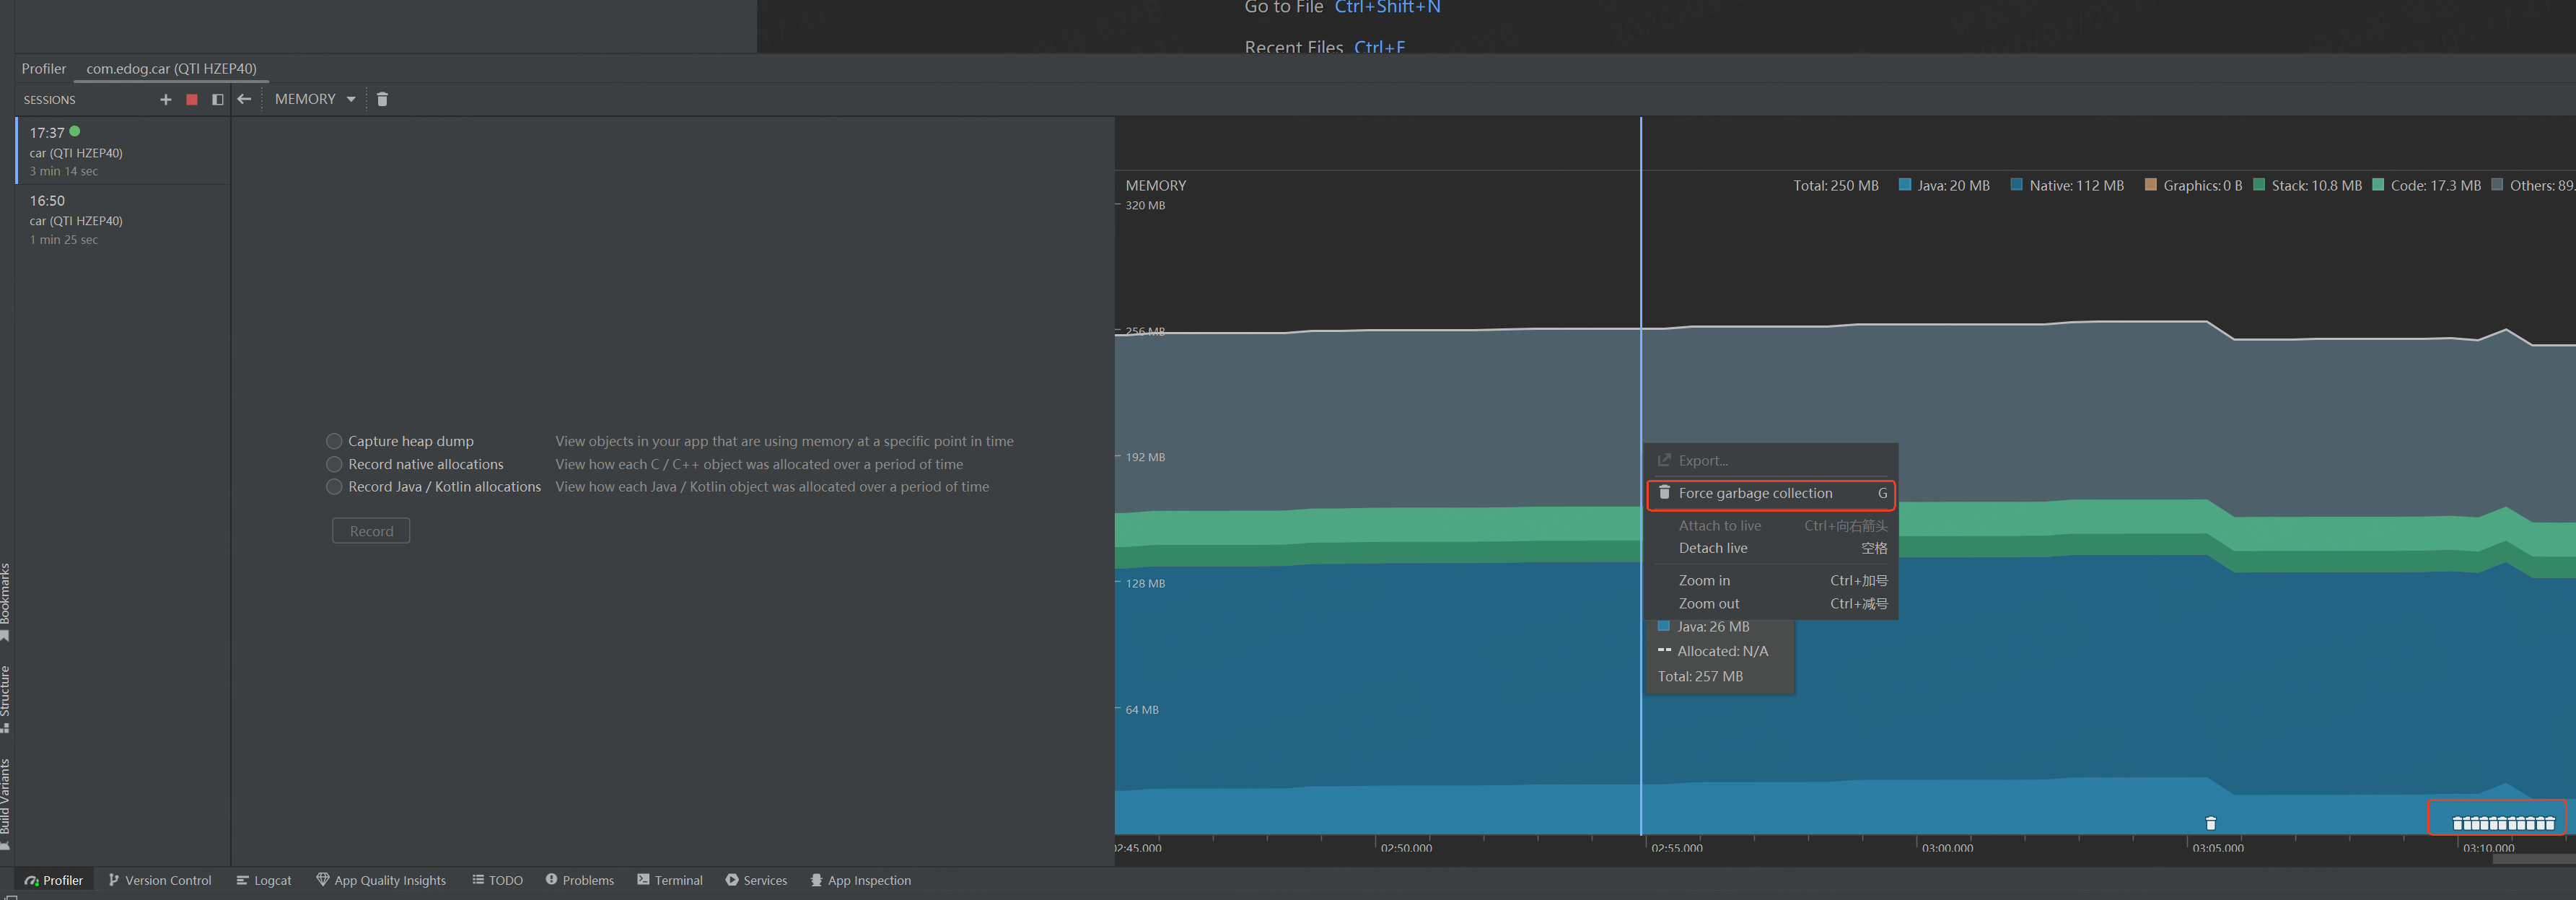Screen dimensions: 2576x900
Task: Open the Services tool window
Action: tap(757, 880)
